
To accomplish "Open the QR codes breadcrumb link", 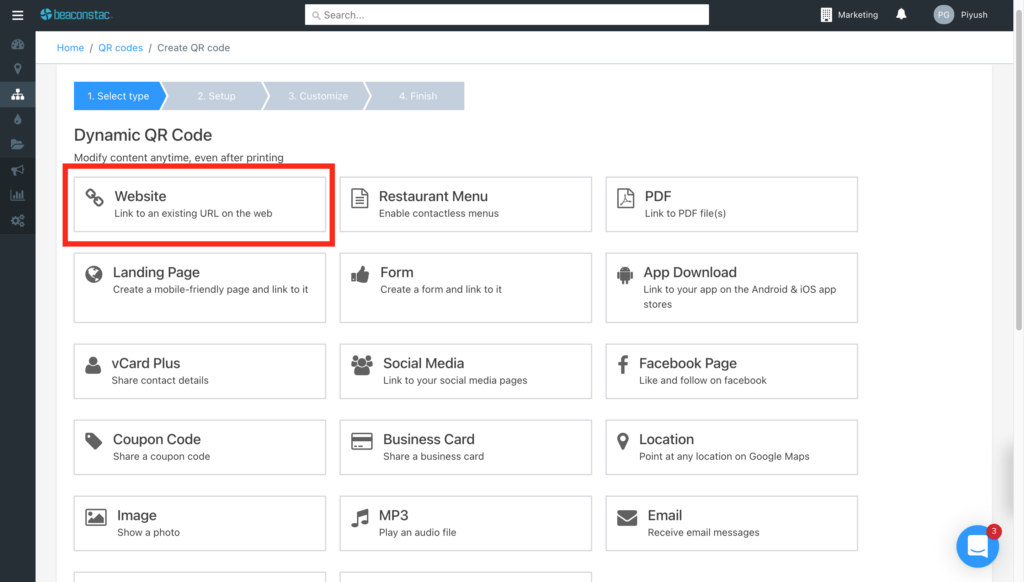I will (x=120, y=47).
